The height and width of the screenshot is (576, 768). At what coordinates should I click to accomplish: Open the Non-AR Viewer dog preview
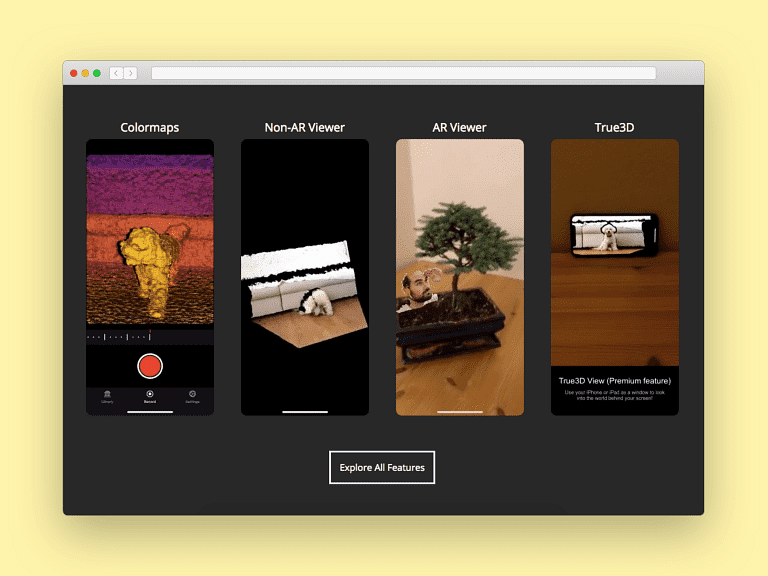pos(305,277)
